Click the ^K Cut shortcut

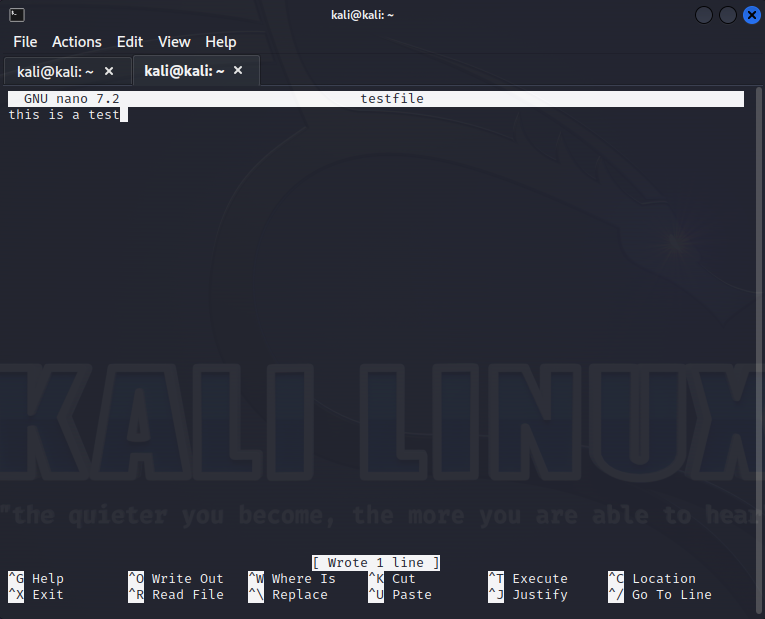[392, 579]
